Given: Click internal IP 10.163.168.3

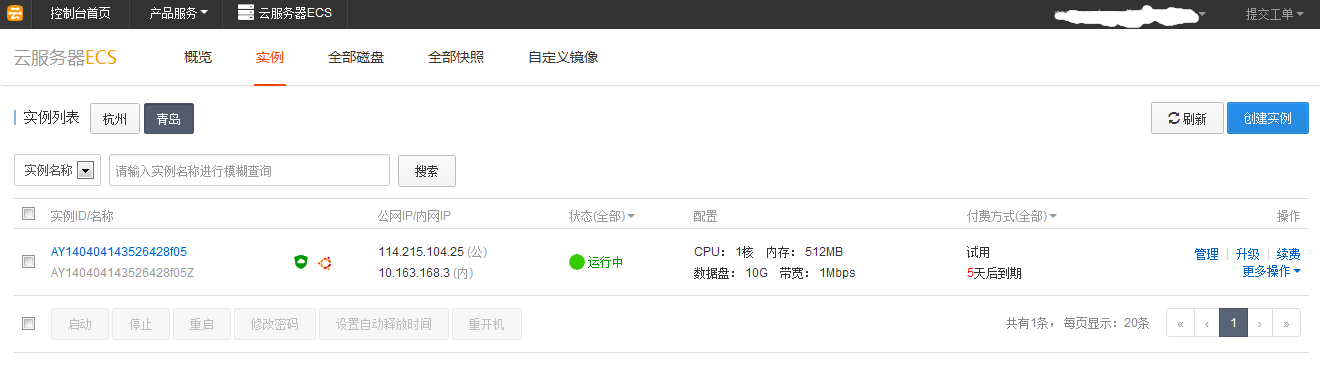Looking at the screenshot, I should coord(414,272).
